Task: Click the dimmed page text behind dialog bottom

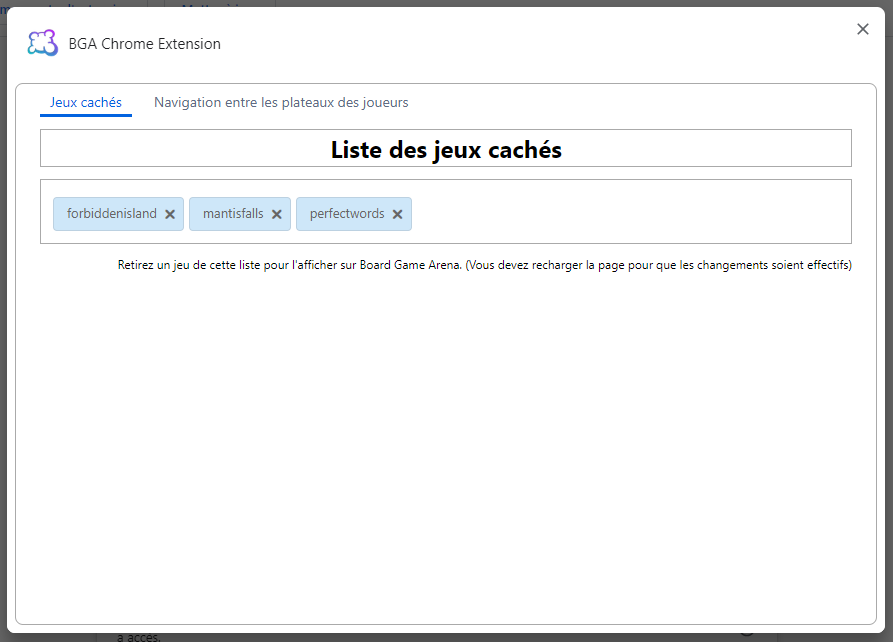Action: 138,636
